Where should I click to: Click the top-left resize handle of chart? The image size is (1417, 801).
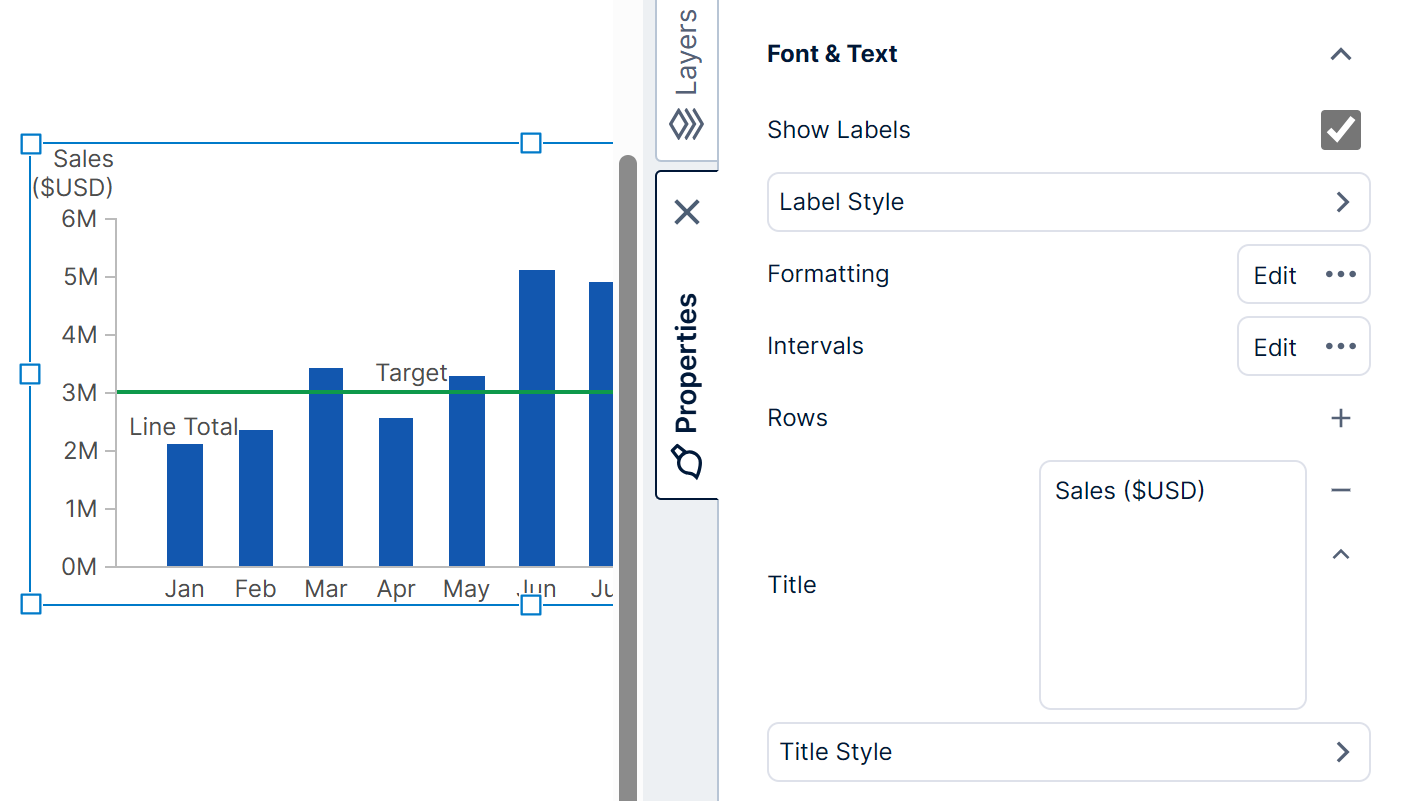click(x=31, y=144)
